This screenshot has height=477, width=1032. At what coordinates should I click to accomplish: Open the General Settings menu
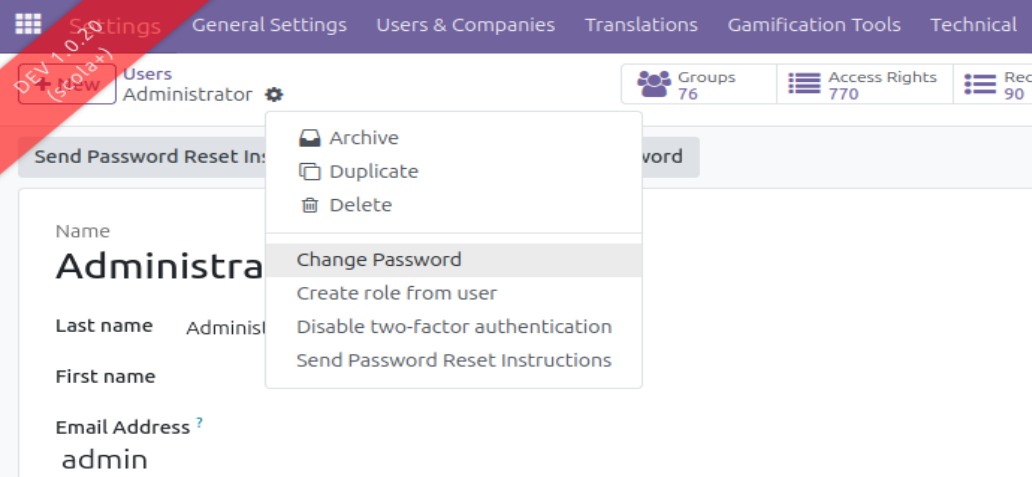click(269, 25)
